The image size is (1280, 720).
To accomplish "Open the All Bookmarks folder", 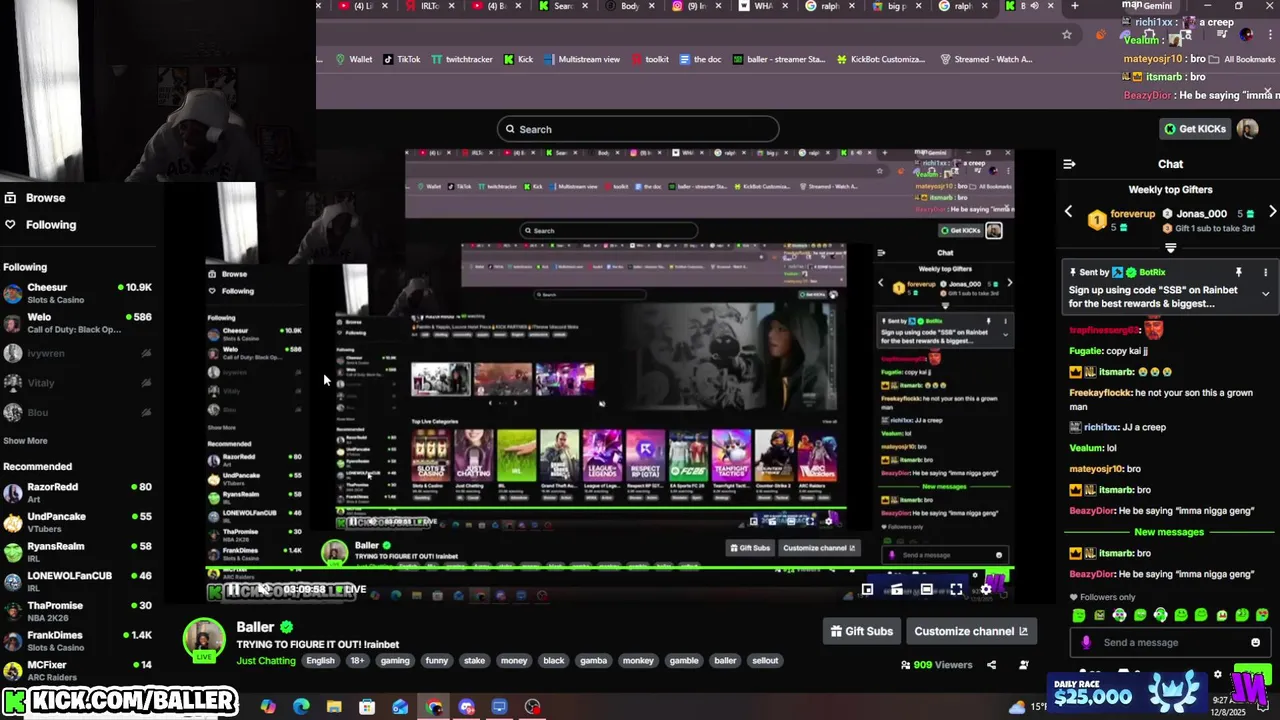I will click(1242, 59).
